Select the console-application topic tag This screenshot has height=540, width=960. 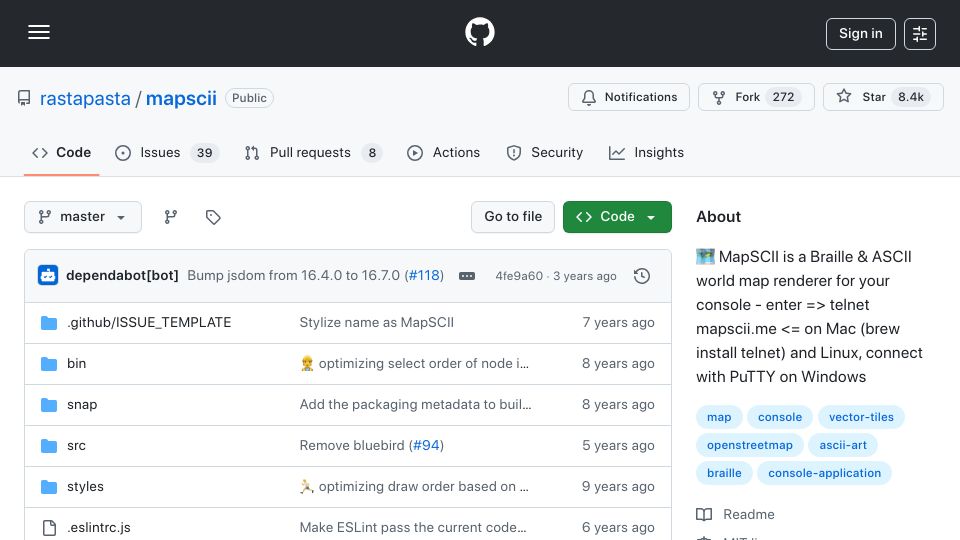[824, 473]
